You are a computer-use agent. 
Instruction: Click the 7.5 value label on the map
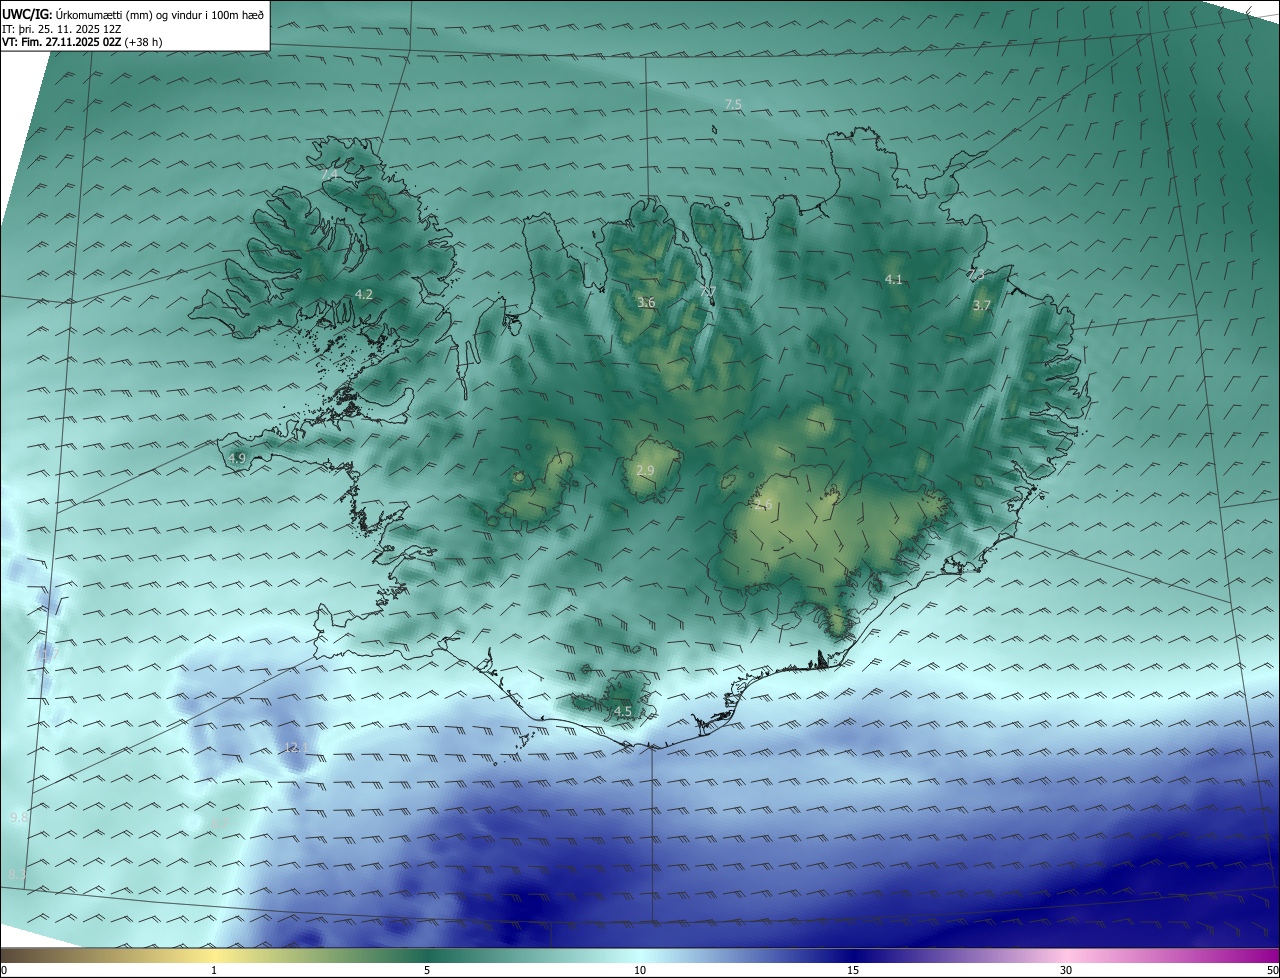pos(733,105)
